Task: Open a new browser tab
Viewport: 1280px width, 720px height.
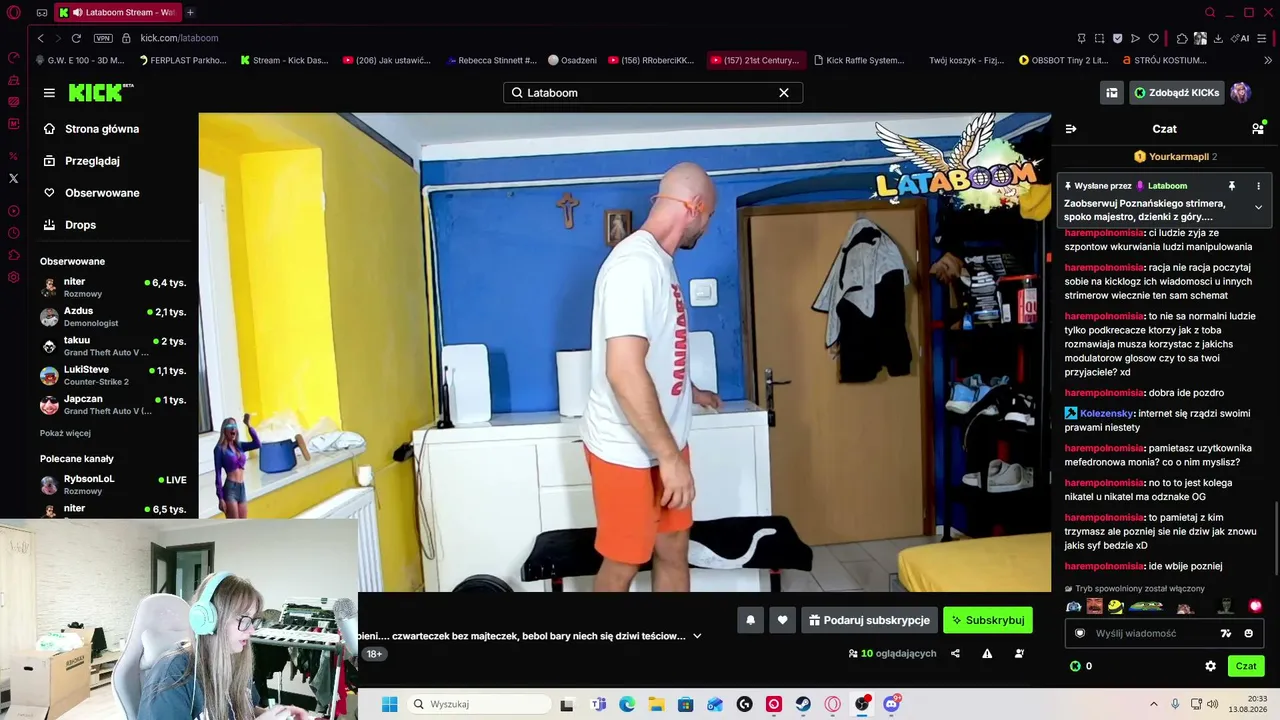Action: [190, 12]
